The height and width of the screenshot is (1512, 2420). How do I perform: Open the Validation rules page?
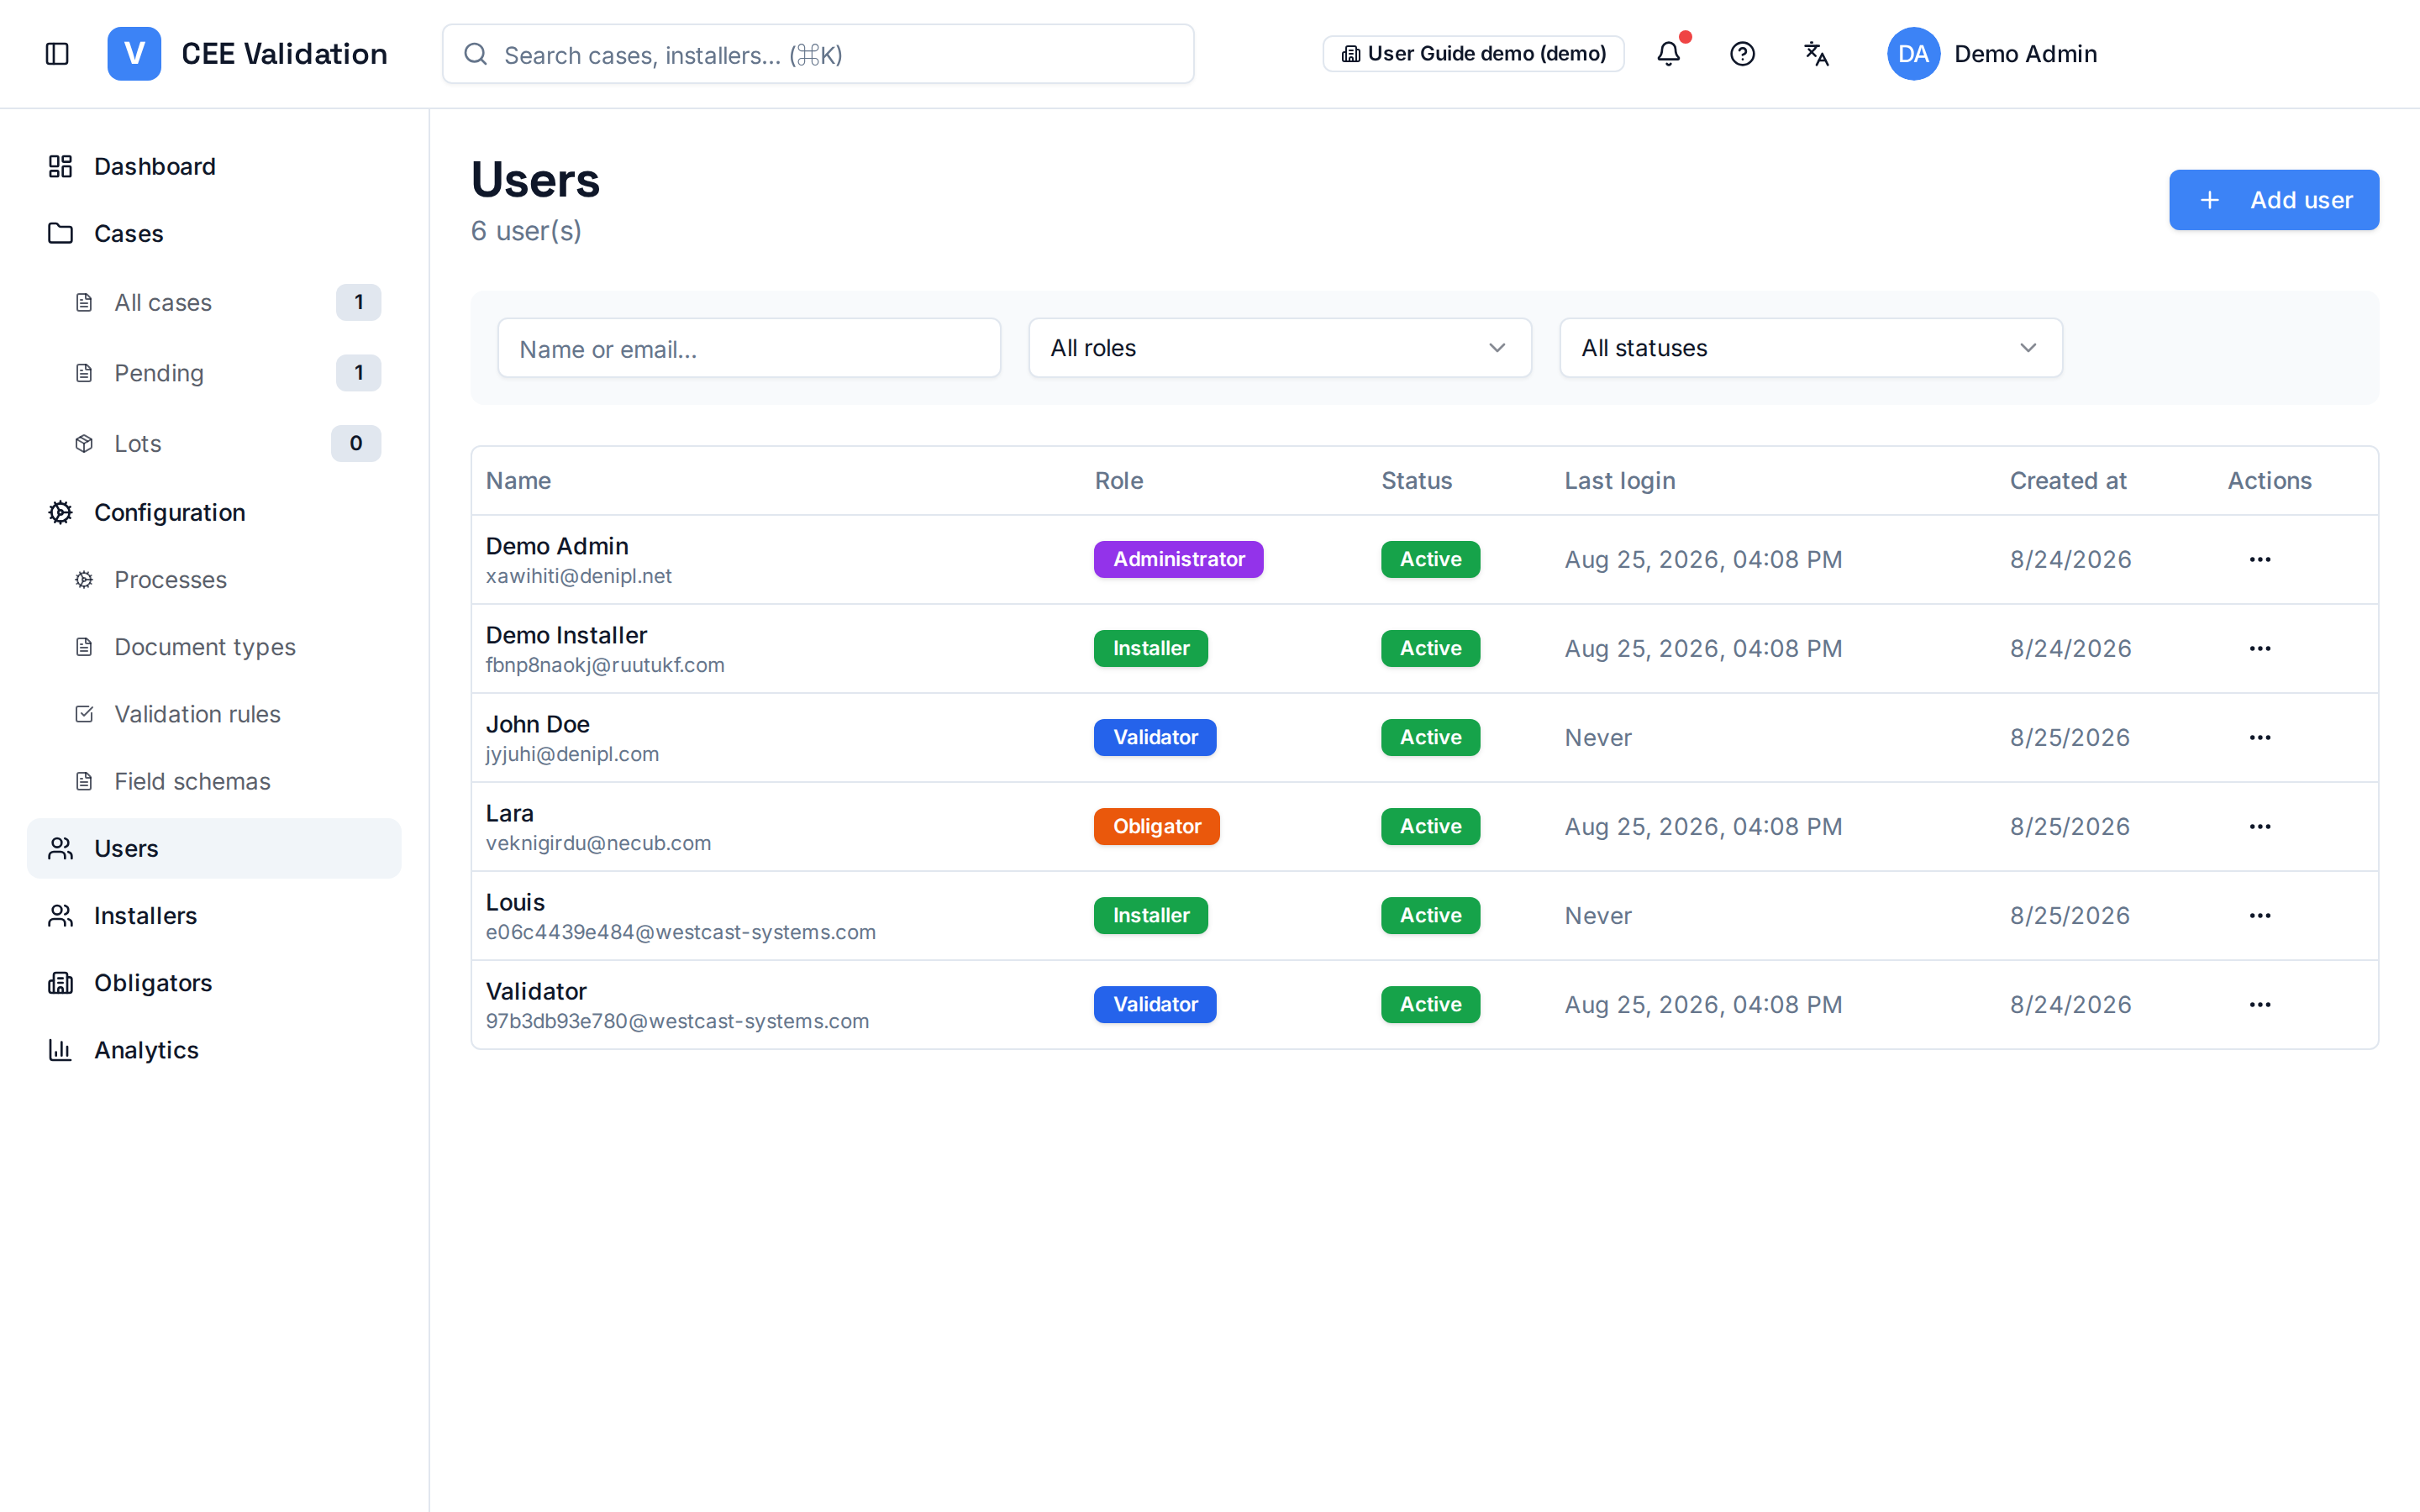(x=214, y=714)
